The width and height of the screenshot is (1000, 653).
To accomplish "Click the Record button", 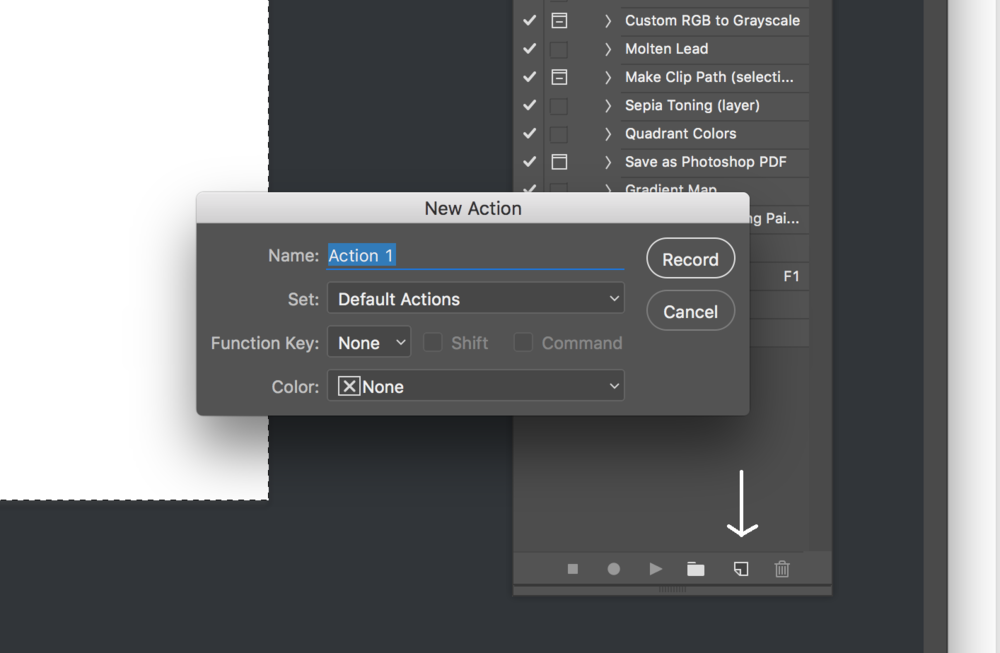I will (690, 259).
